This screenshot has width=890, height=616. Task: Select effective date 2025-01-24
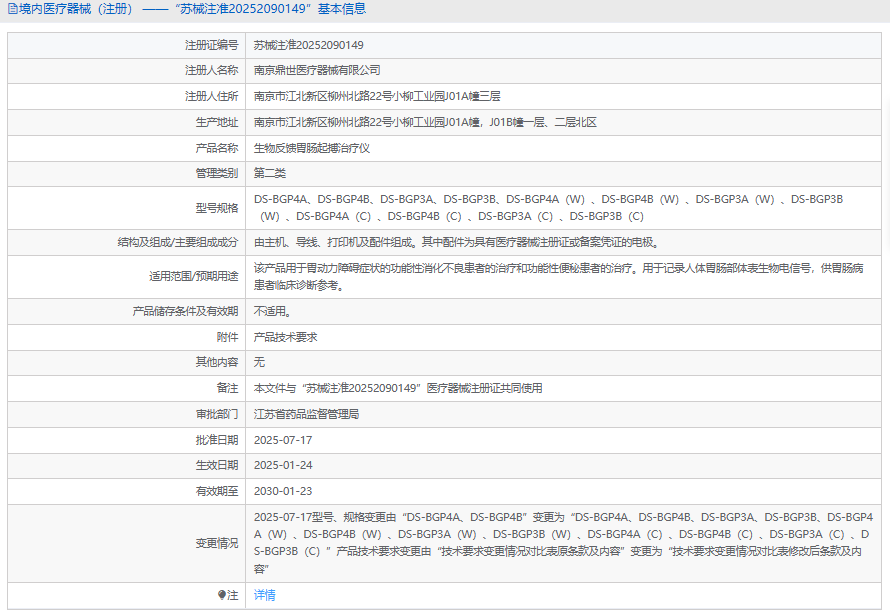283,465
